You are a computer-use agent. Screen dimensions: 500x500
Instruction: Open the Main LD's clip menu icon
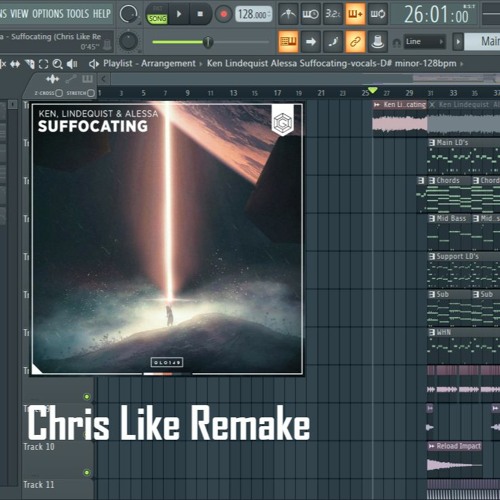pyautogui.click(x=432, y=143)
